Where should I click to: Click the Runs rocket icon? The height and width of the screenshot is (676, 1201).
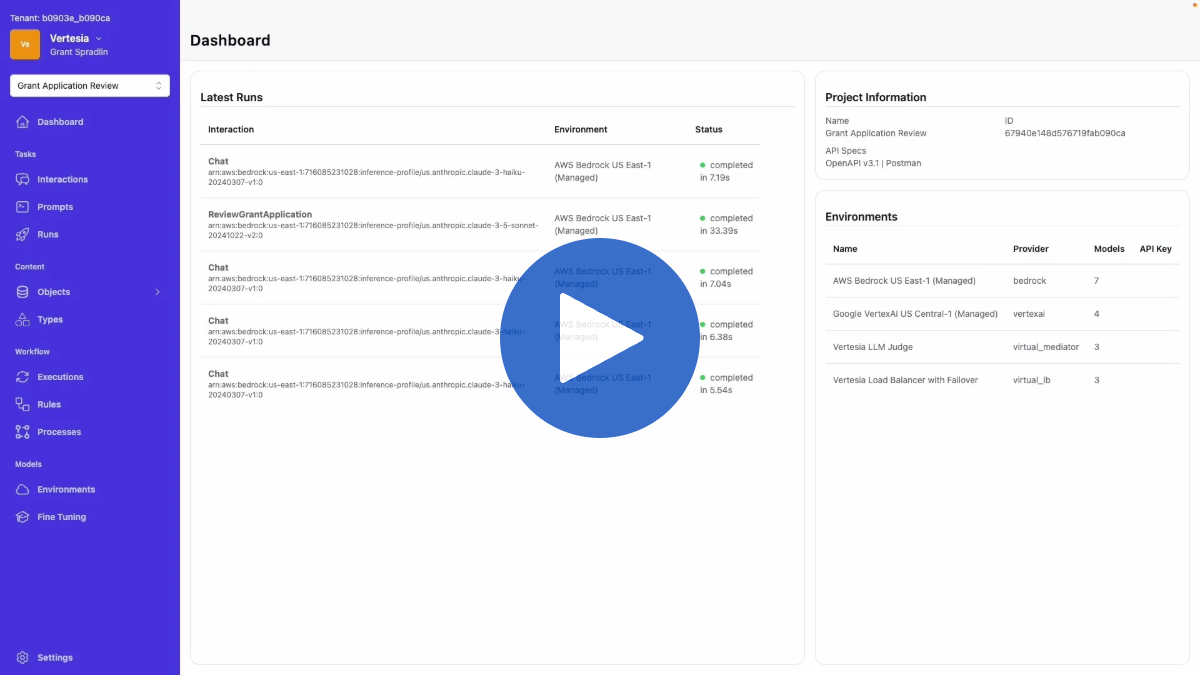point(23,235)
